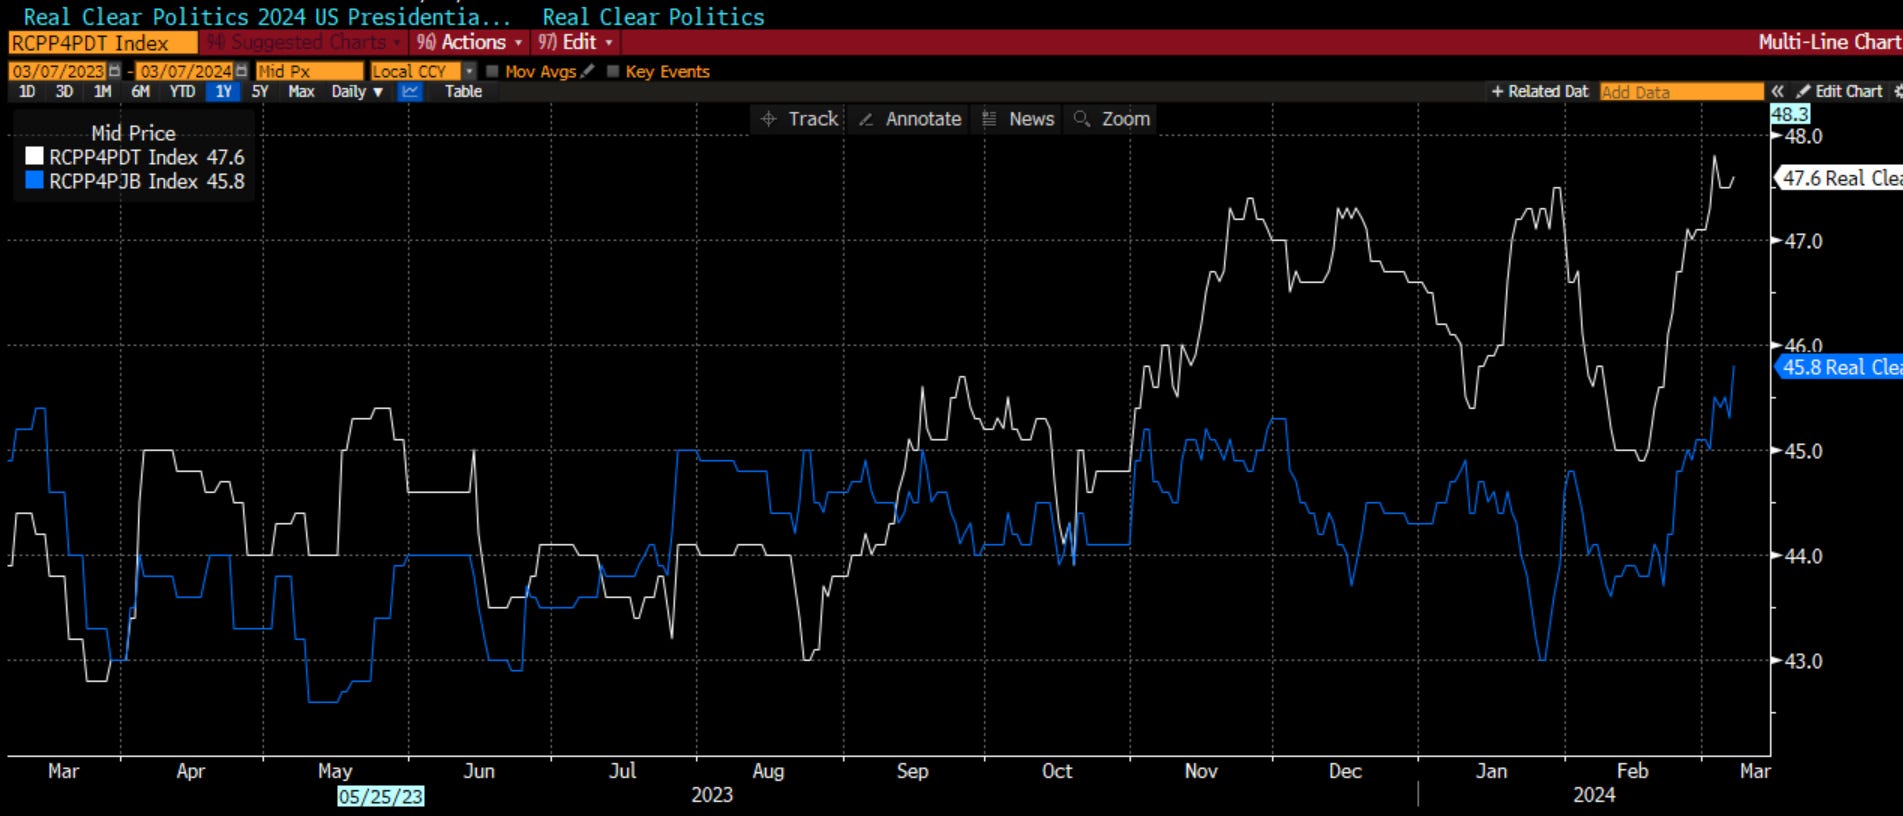The image size is (1903, 816).
Task: Select the 3D range tab
Action: [x=64, y=91]
